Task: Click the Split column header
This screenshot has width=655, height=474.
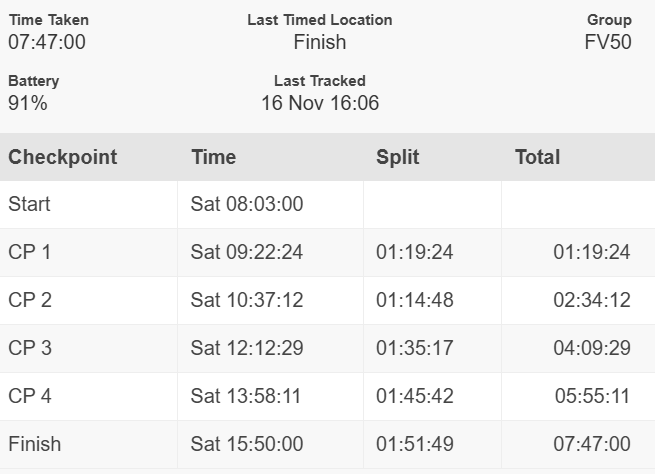Action: (x=397, y=157)
